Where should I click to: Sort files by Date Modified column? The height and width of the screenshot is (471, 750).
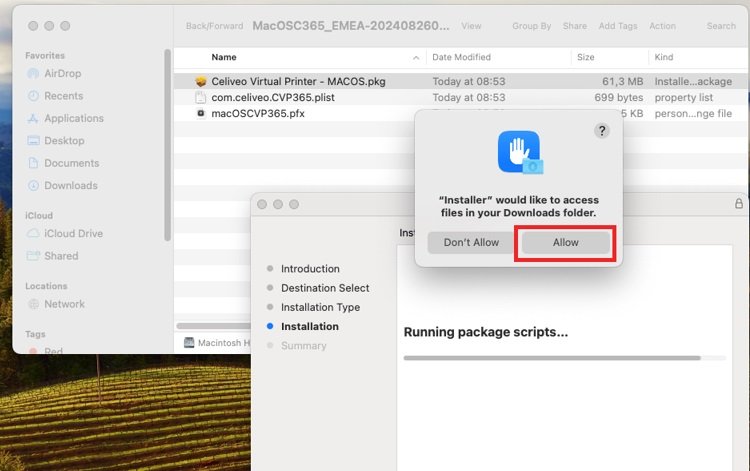tap(461, 57)
